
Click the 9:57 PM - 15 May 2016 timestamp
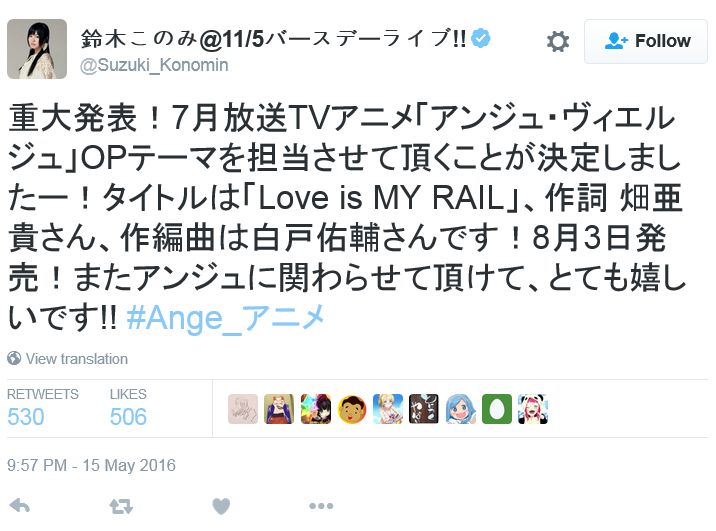coord(91,465)
